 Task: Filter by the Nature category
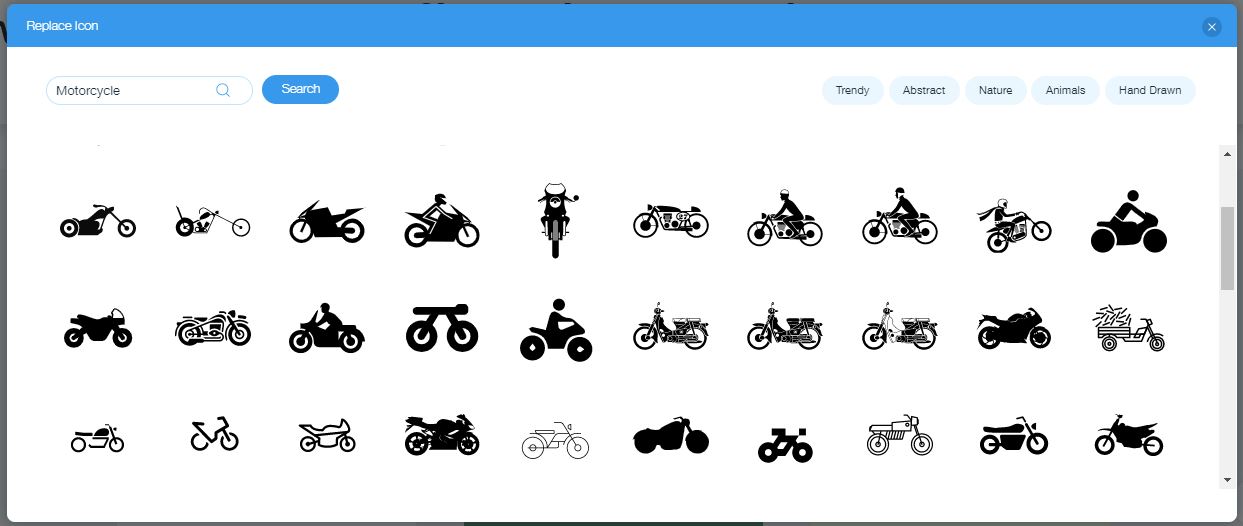995,90
